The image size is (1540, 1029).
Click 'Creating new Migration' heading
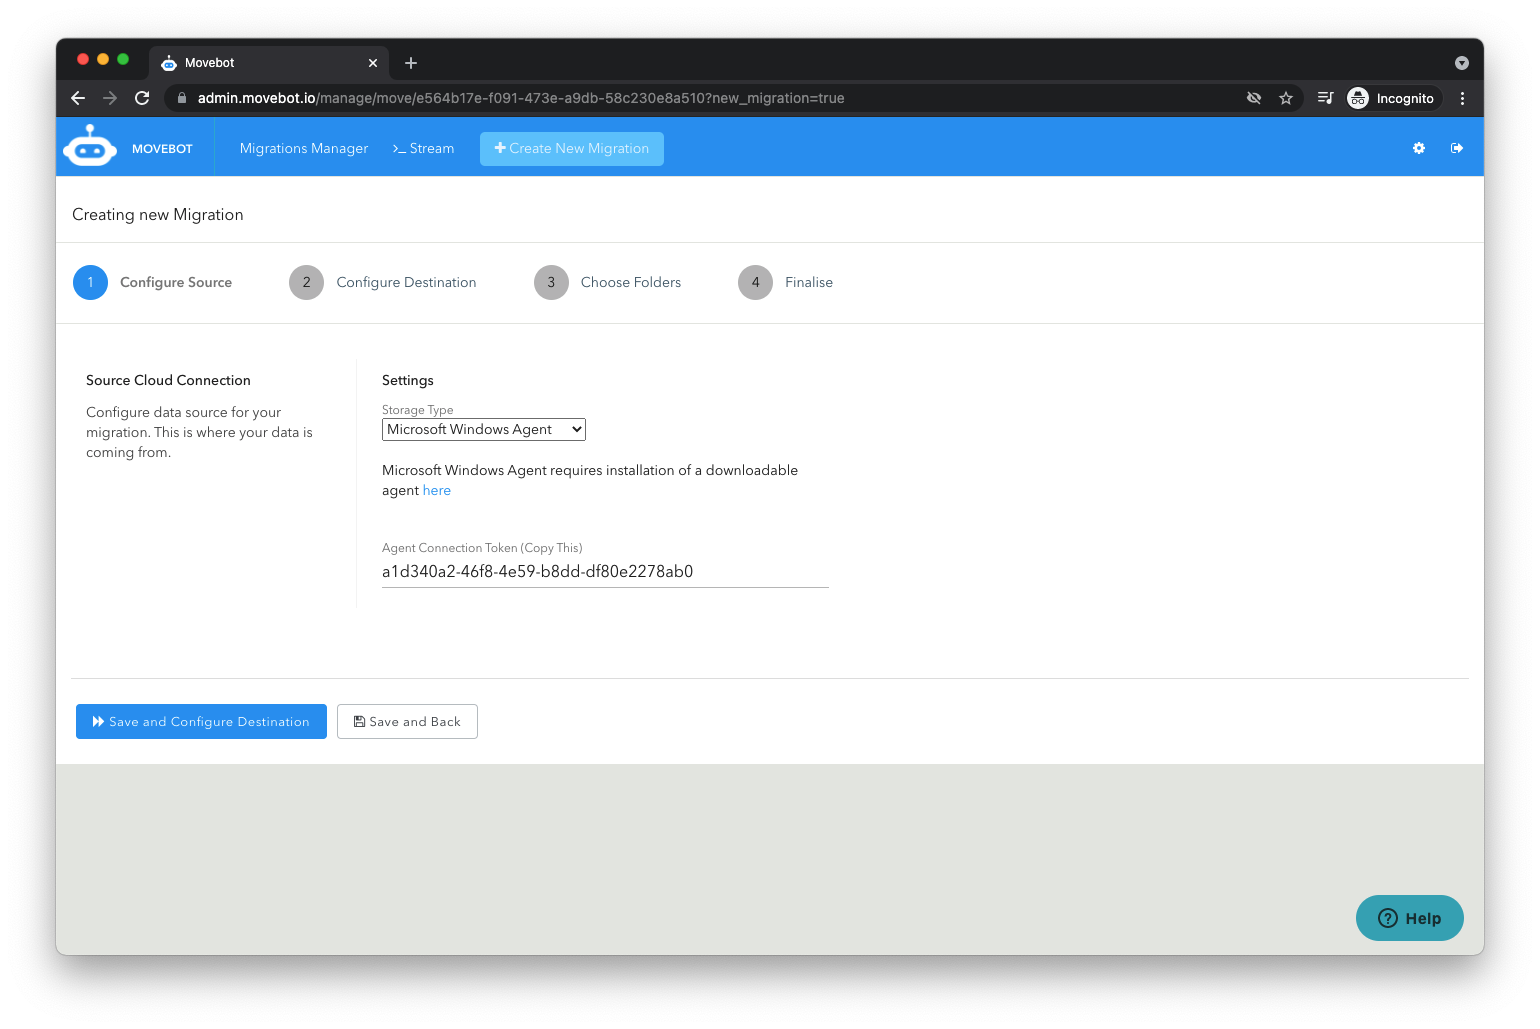tap(158, 215)
